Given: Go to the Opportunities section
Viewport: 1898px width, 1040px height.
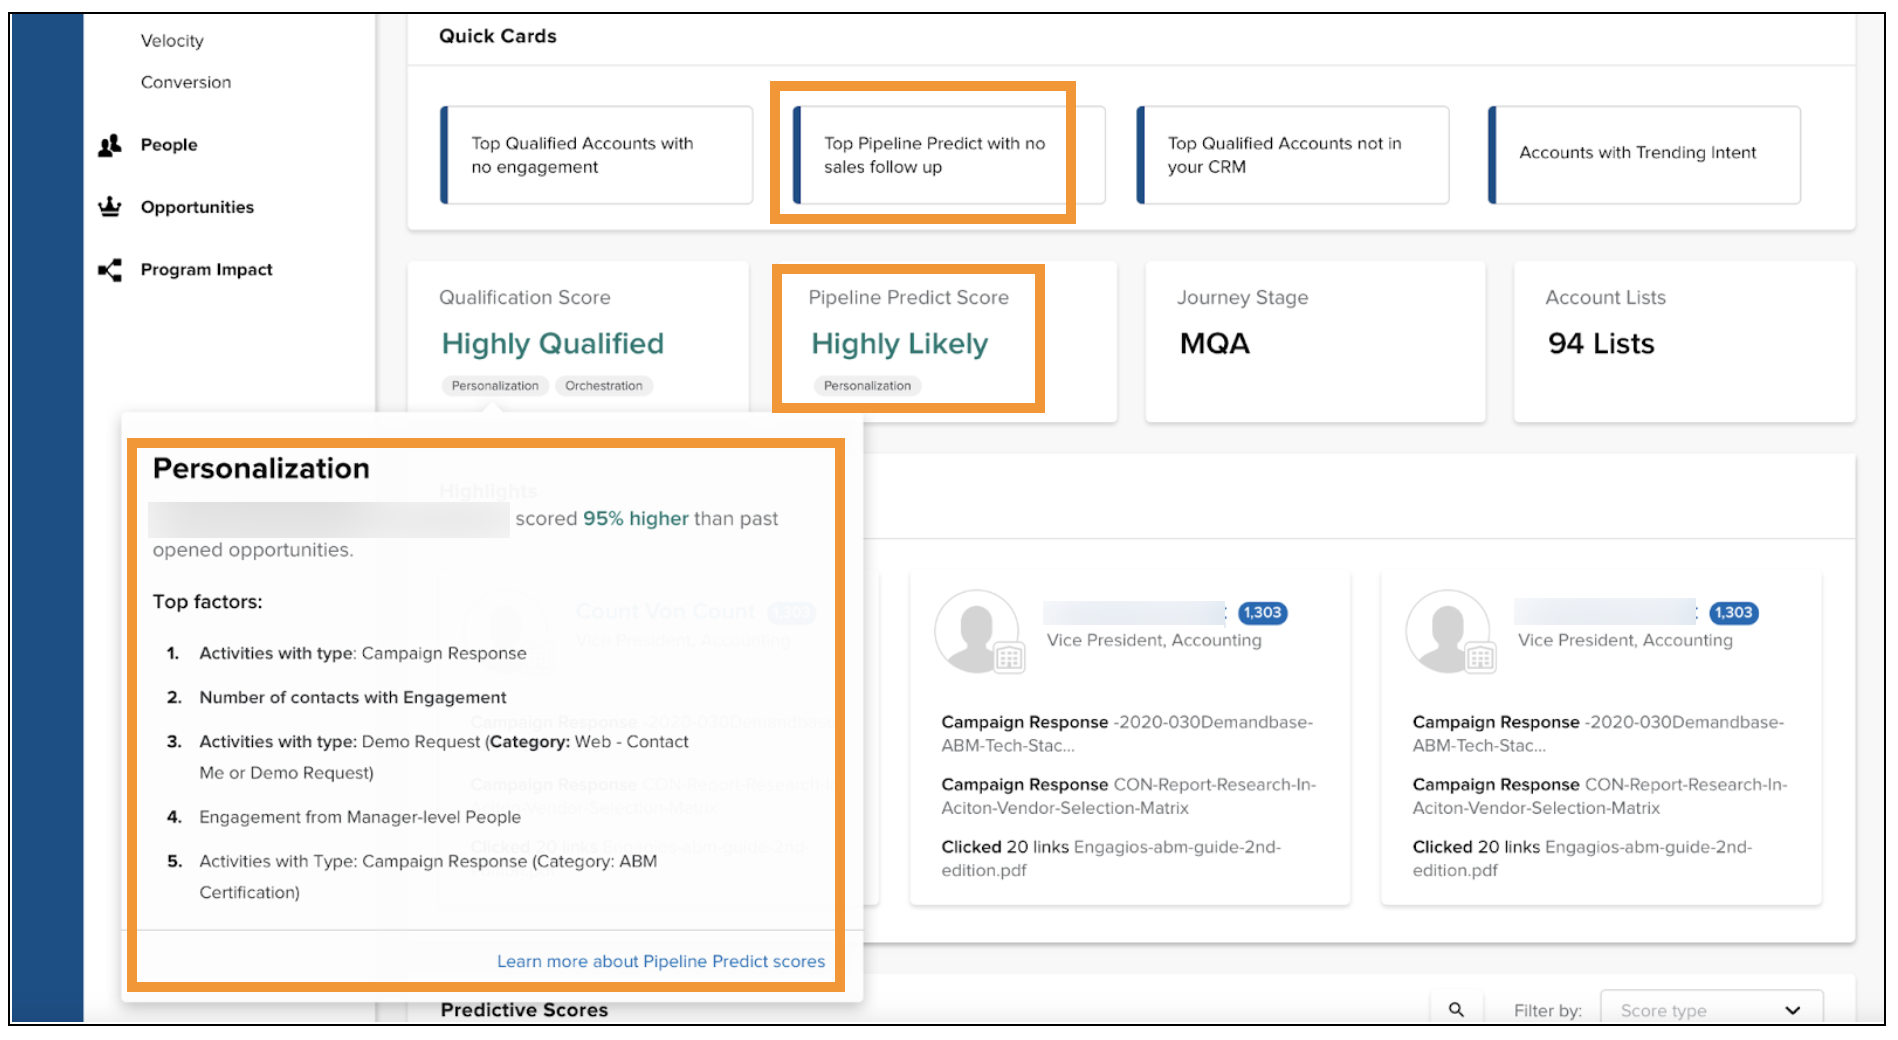Looking at the screenshot, I should [197, 207].
